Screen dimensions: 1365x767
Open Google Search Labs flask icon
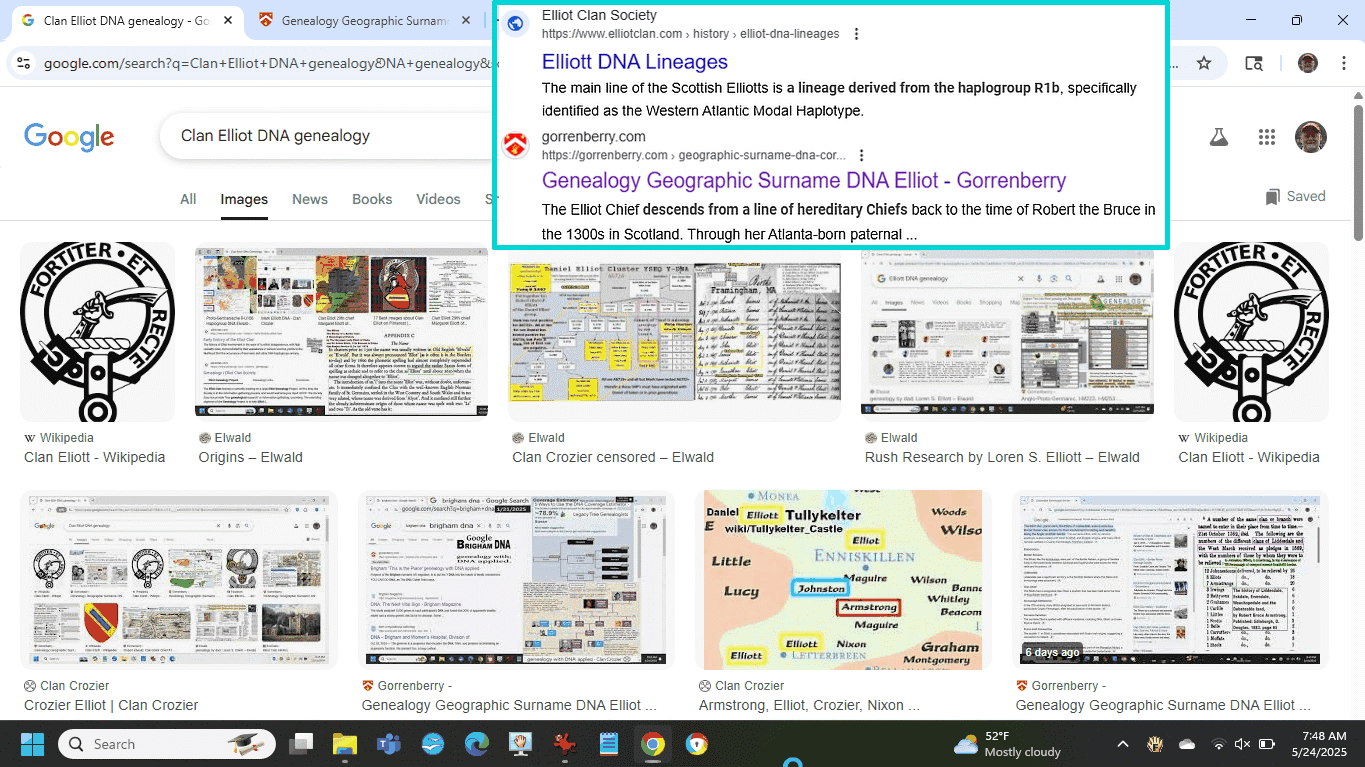pos(1218,137)
